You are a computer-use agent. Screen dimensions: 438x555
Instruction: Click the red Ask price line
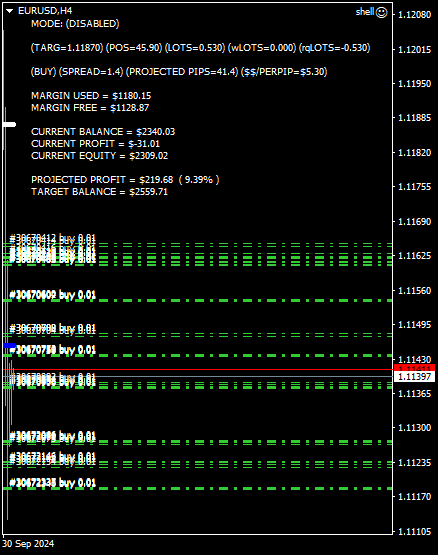coord(198,369)
